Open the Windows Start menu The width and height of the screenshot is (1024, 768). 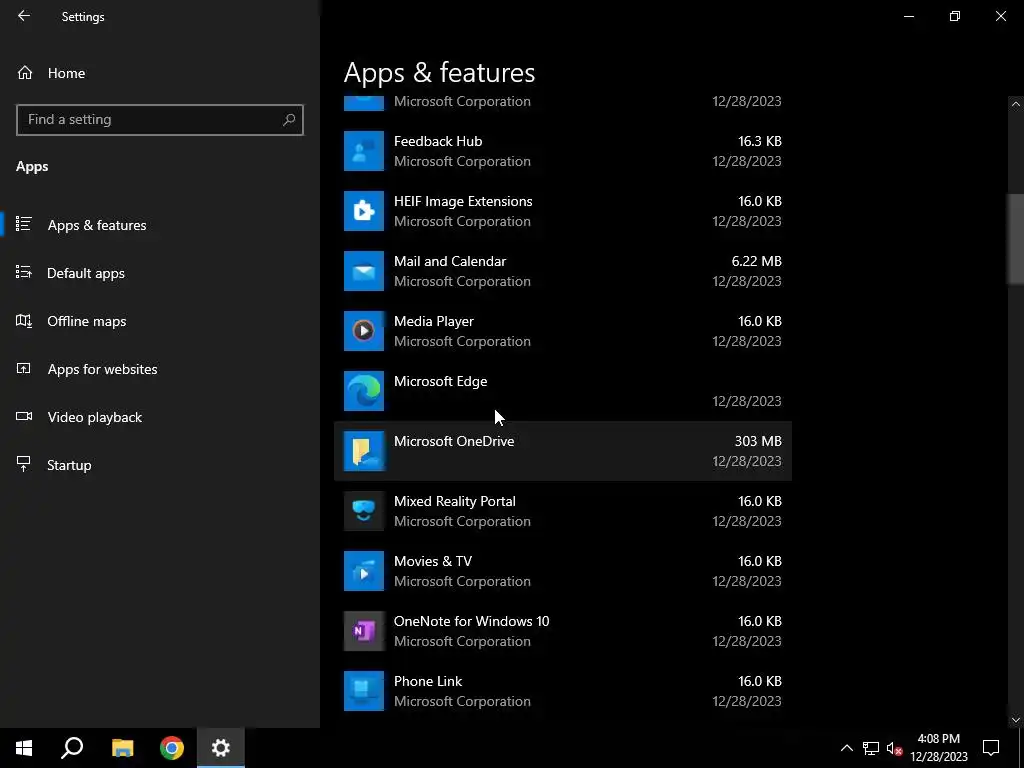[x=24, y=748]
